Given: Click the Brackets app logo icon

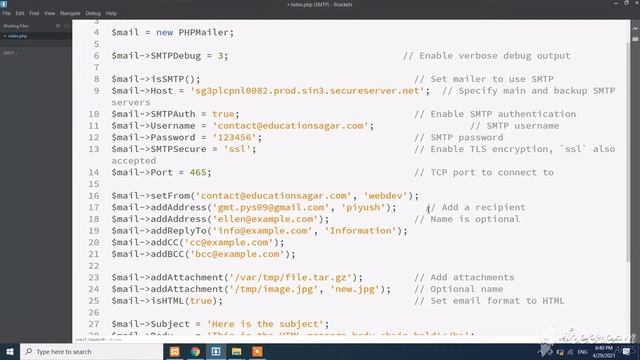Looking at the screenshot, I should (x=4, y=4).
